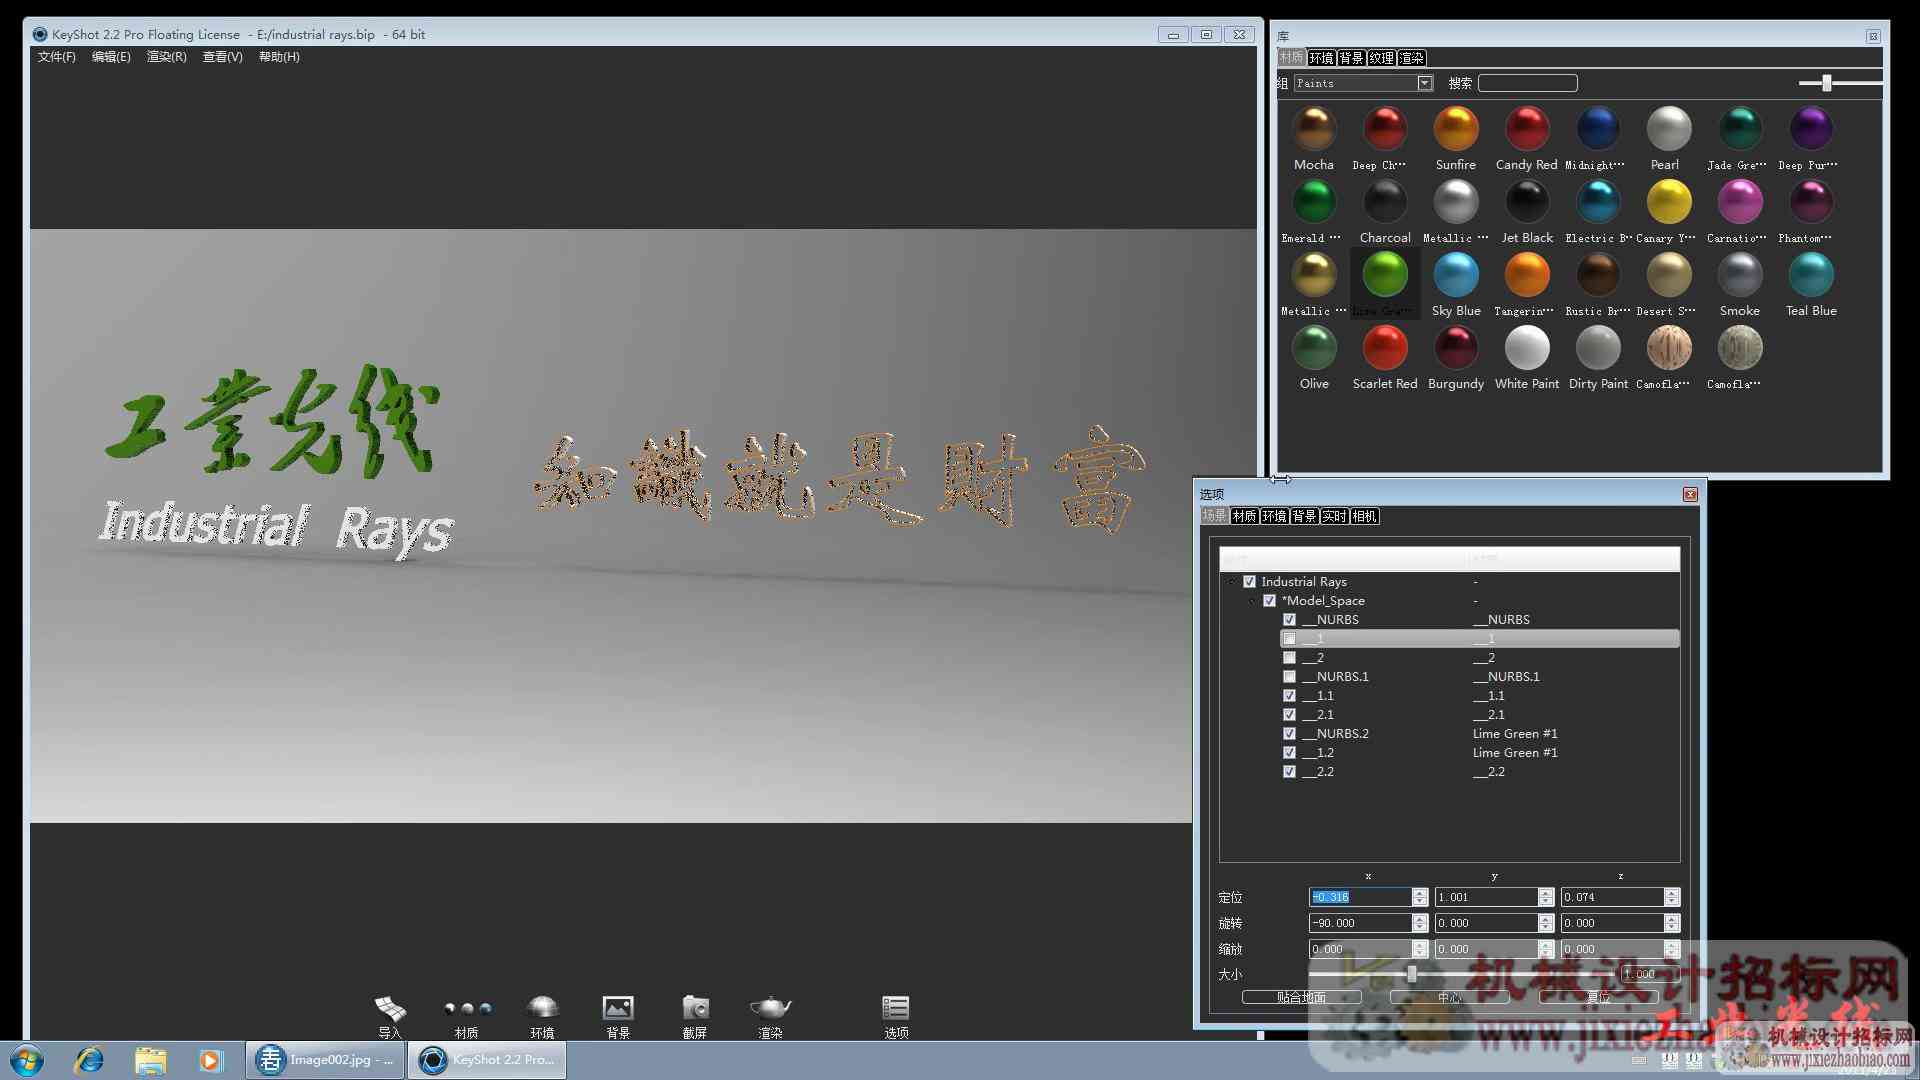Choose the Sky Blue material ball
This screenshot has width=1920, height=1080.
tap(1456, 275)
